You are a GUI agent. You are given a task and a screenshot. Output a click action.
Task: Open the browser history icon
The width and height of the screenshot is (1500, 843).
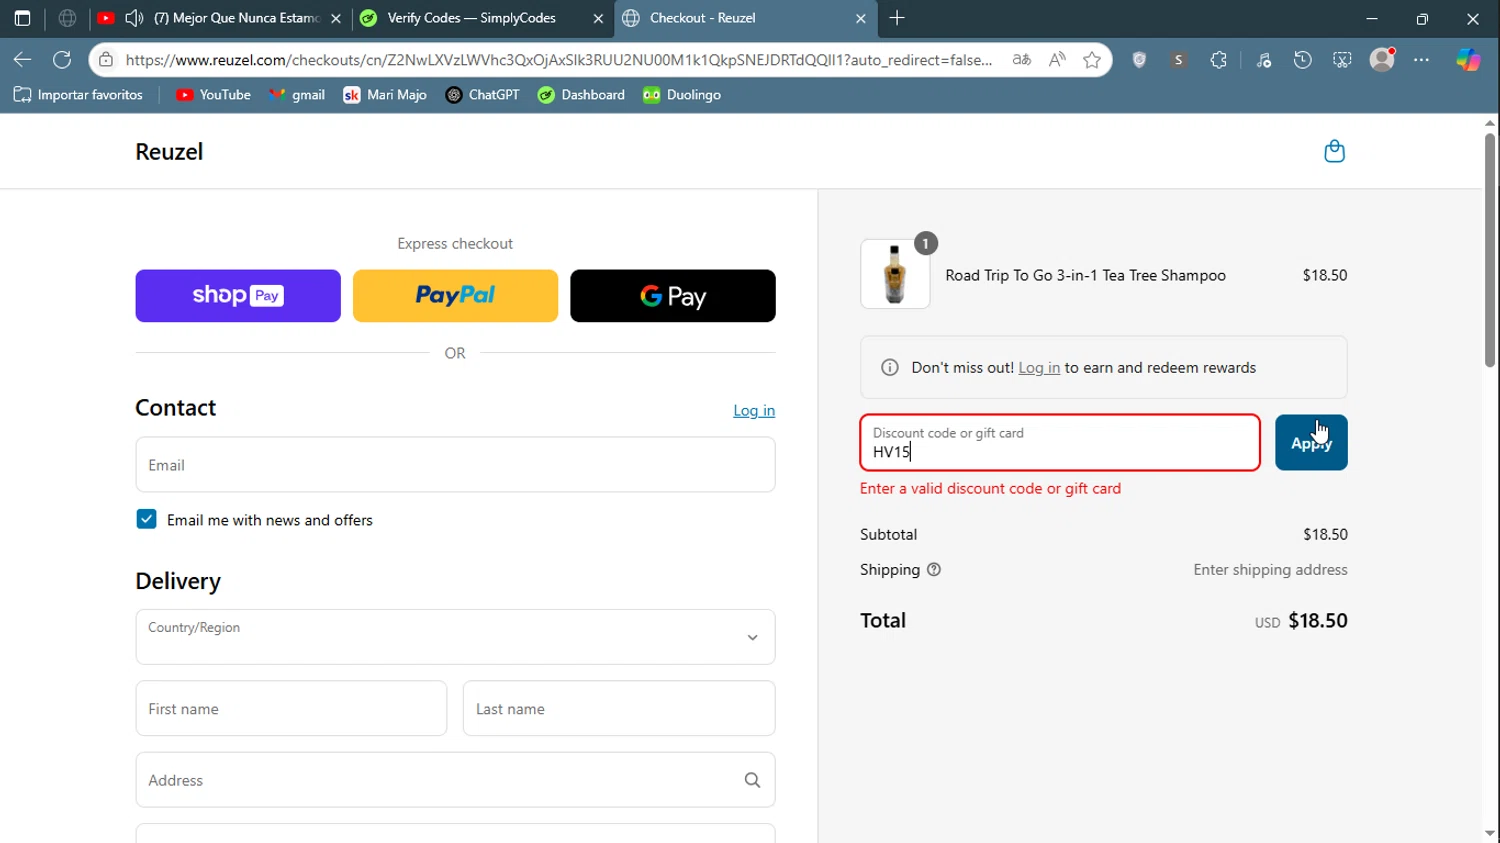(1302, 60)
